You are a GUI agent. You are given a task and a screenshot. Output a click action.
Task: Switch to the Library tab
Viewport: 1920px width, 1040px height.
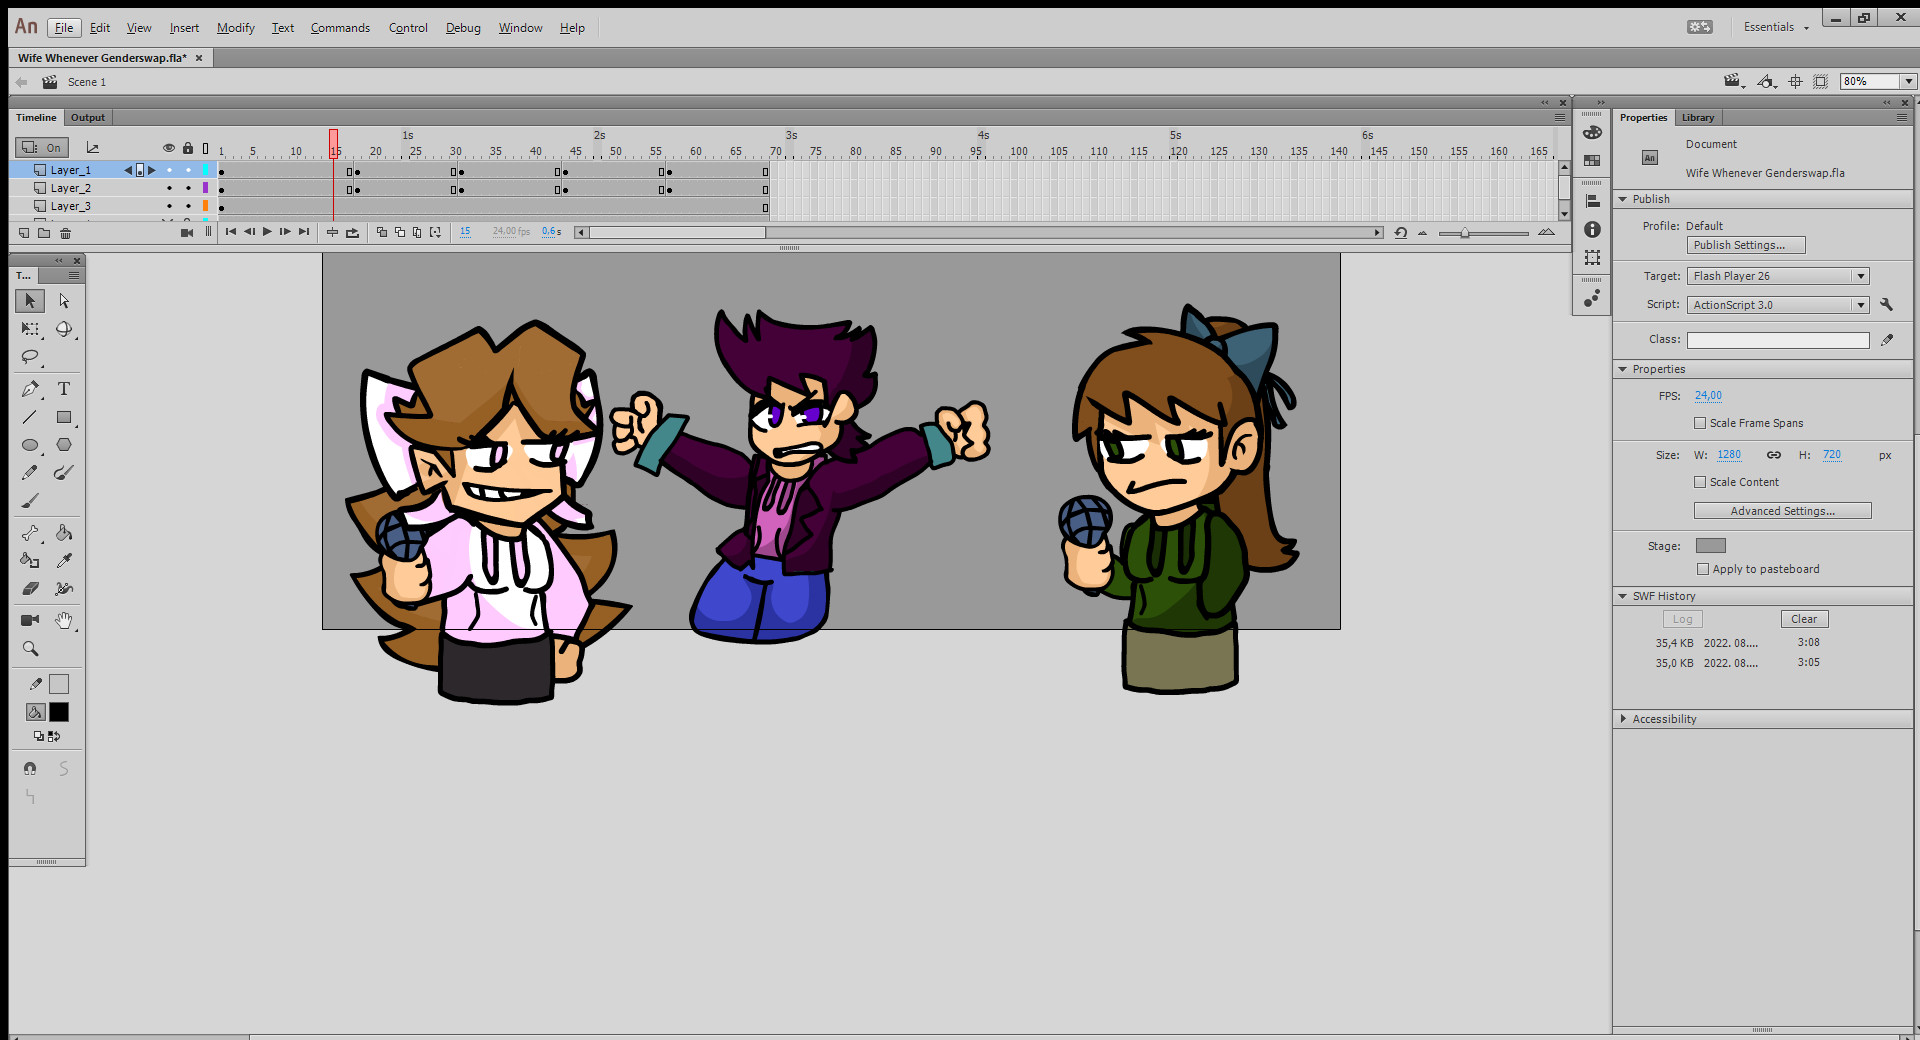pos(1698,118)
